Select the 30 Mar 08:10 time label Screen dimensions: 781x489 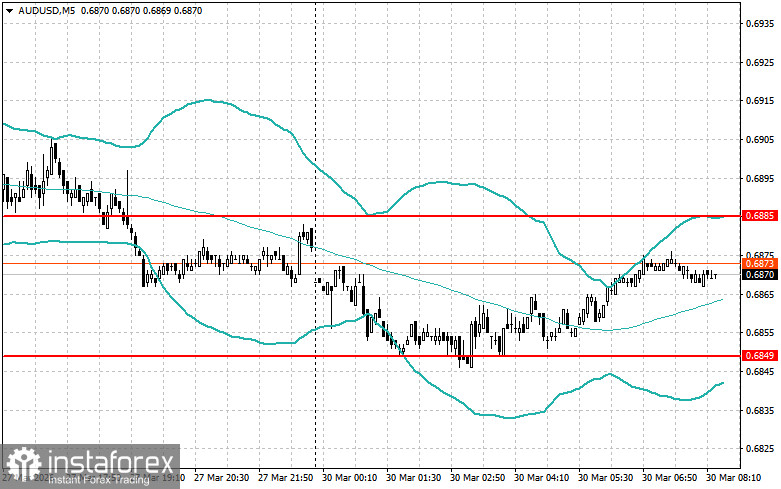[x=734, y=478]
